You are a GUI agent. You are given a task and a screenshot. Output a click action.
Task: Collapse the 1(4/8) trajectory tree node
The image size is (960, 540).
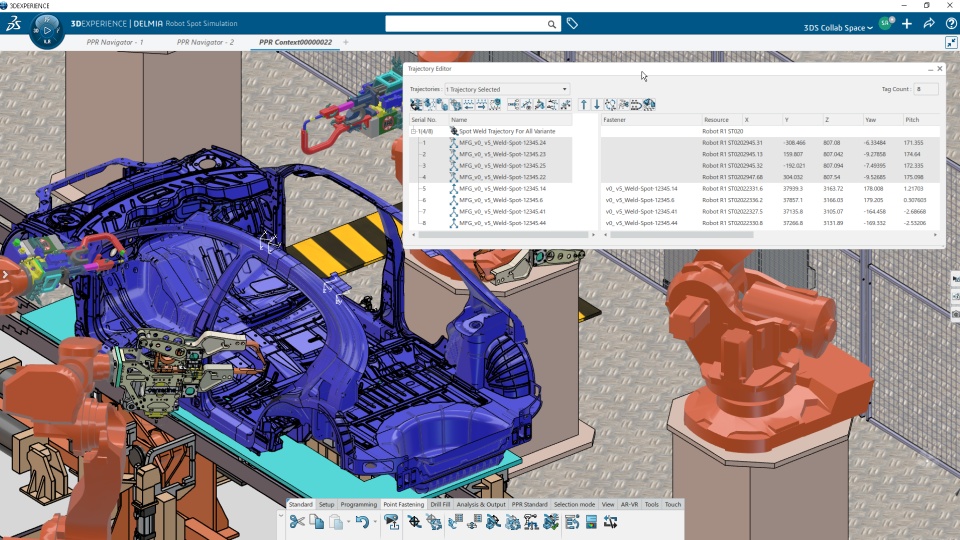(x=413, y=132)
